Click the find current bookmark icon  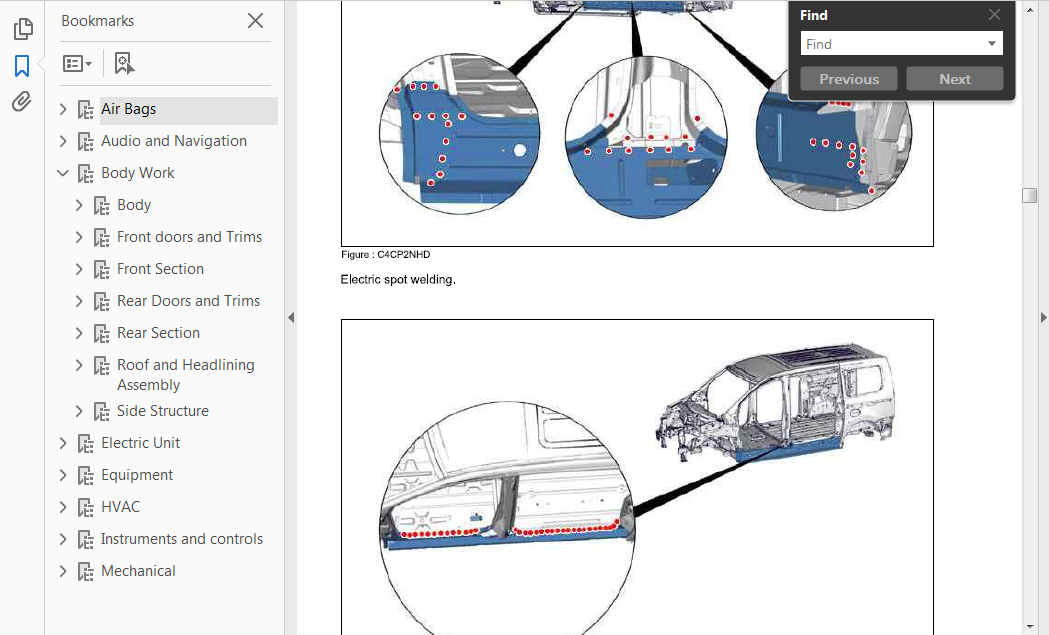124,64
